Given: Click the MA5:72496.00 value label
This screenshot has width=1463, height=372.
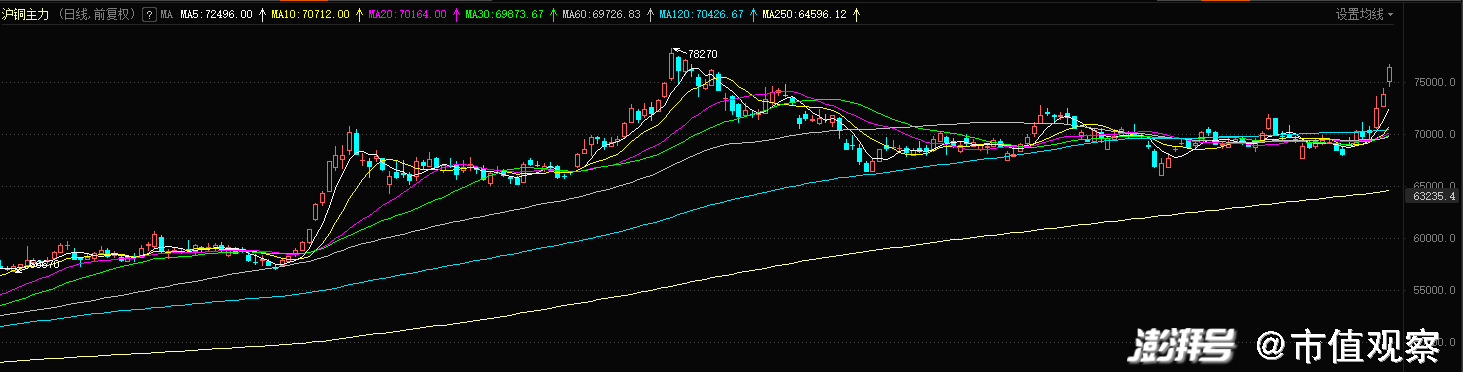Looking at the screenshot, I should click(216, 15).
